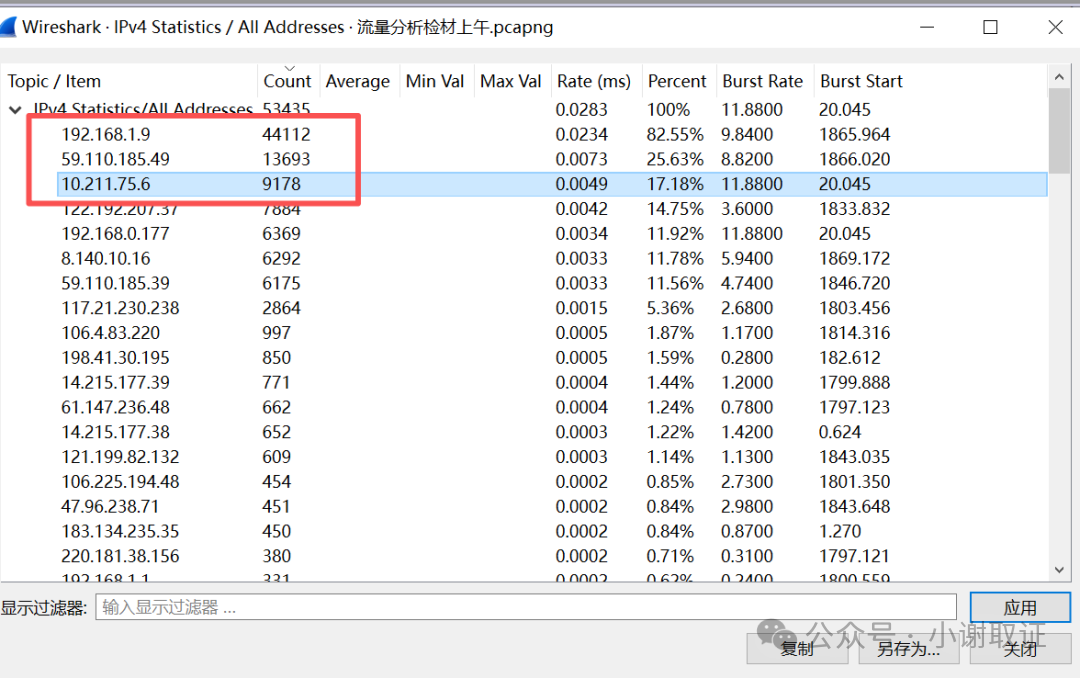Click the 应用 (Apply) button
The height and width of the screenshot is (678, 1080).
point(1020,607)
